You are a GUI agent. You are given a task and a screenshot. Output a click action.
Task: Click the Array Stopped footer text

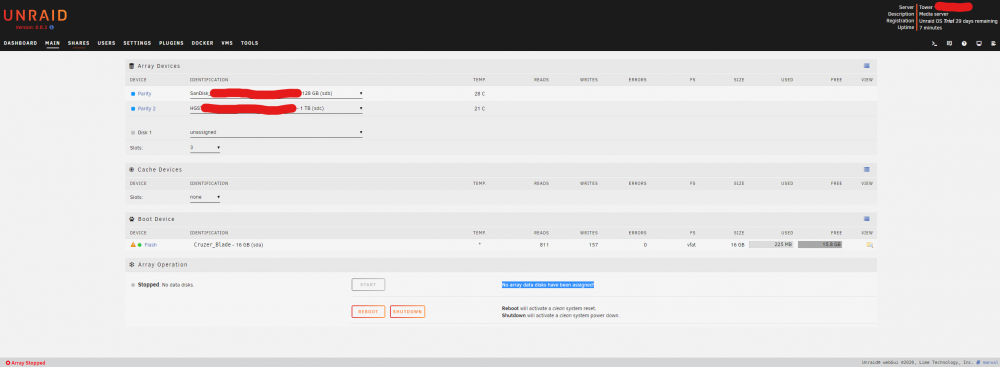(28, 363)
